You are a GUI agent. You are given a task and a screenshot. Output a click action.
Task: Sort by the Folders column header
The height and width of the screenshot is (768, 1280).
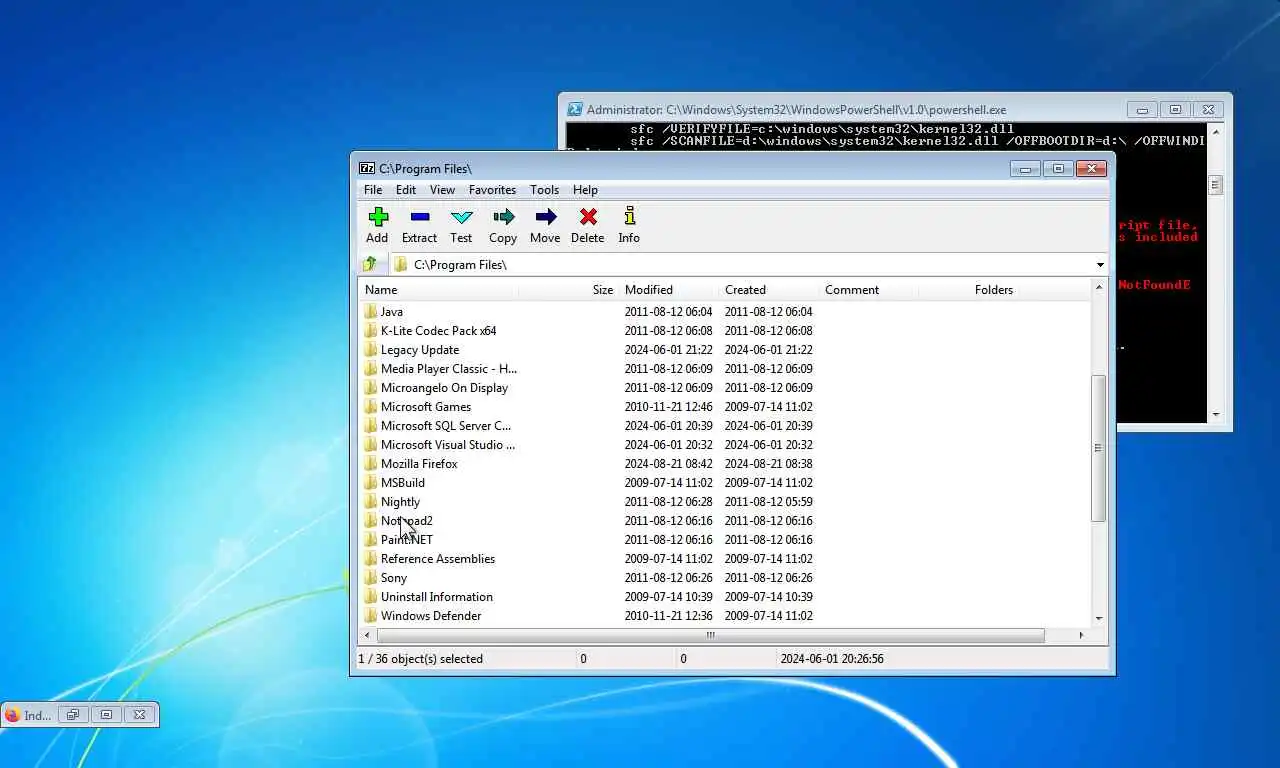coord(968,290)
